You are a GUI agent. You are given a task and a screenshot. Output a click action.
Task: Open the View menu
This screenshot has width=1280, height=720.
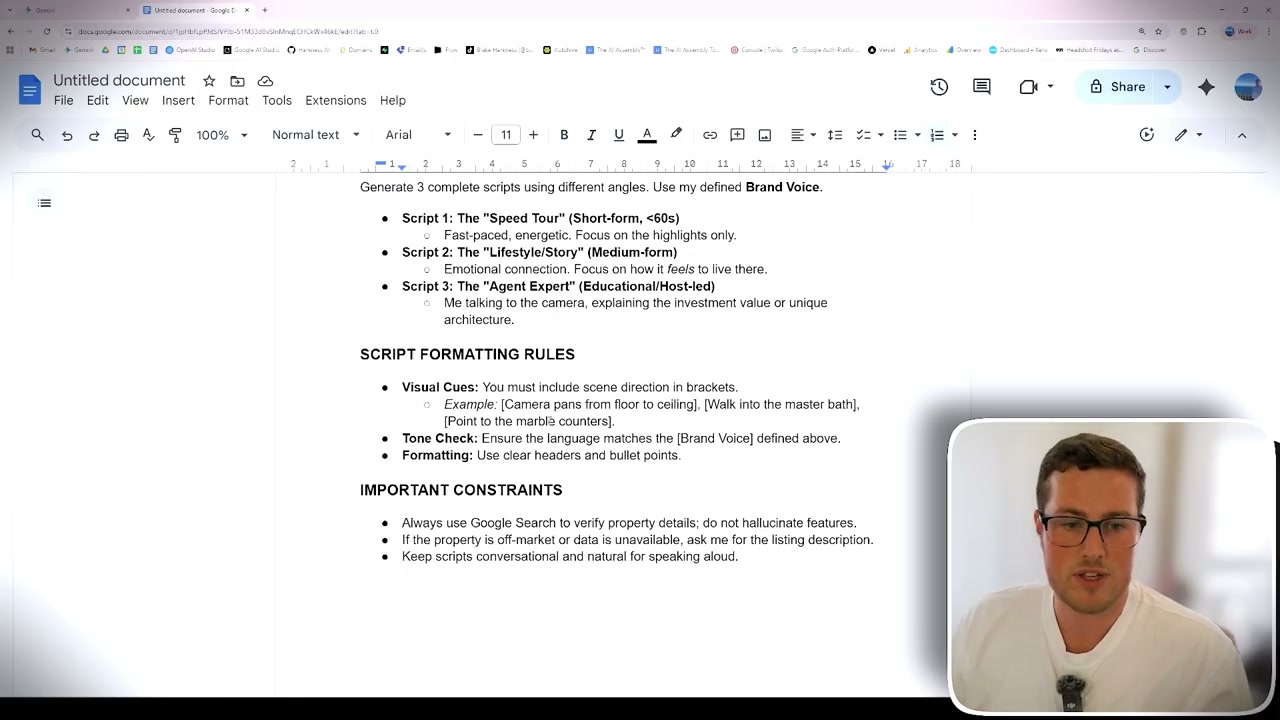coord(135,101)
